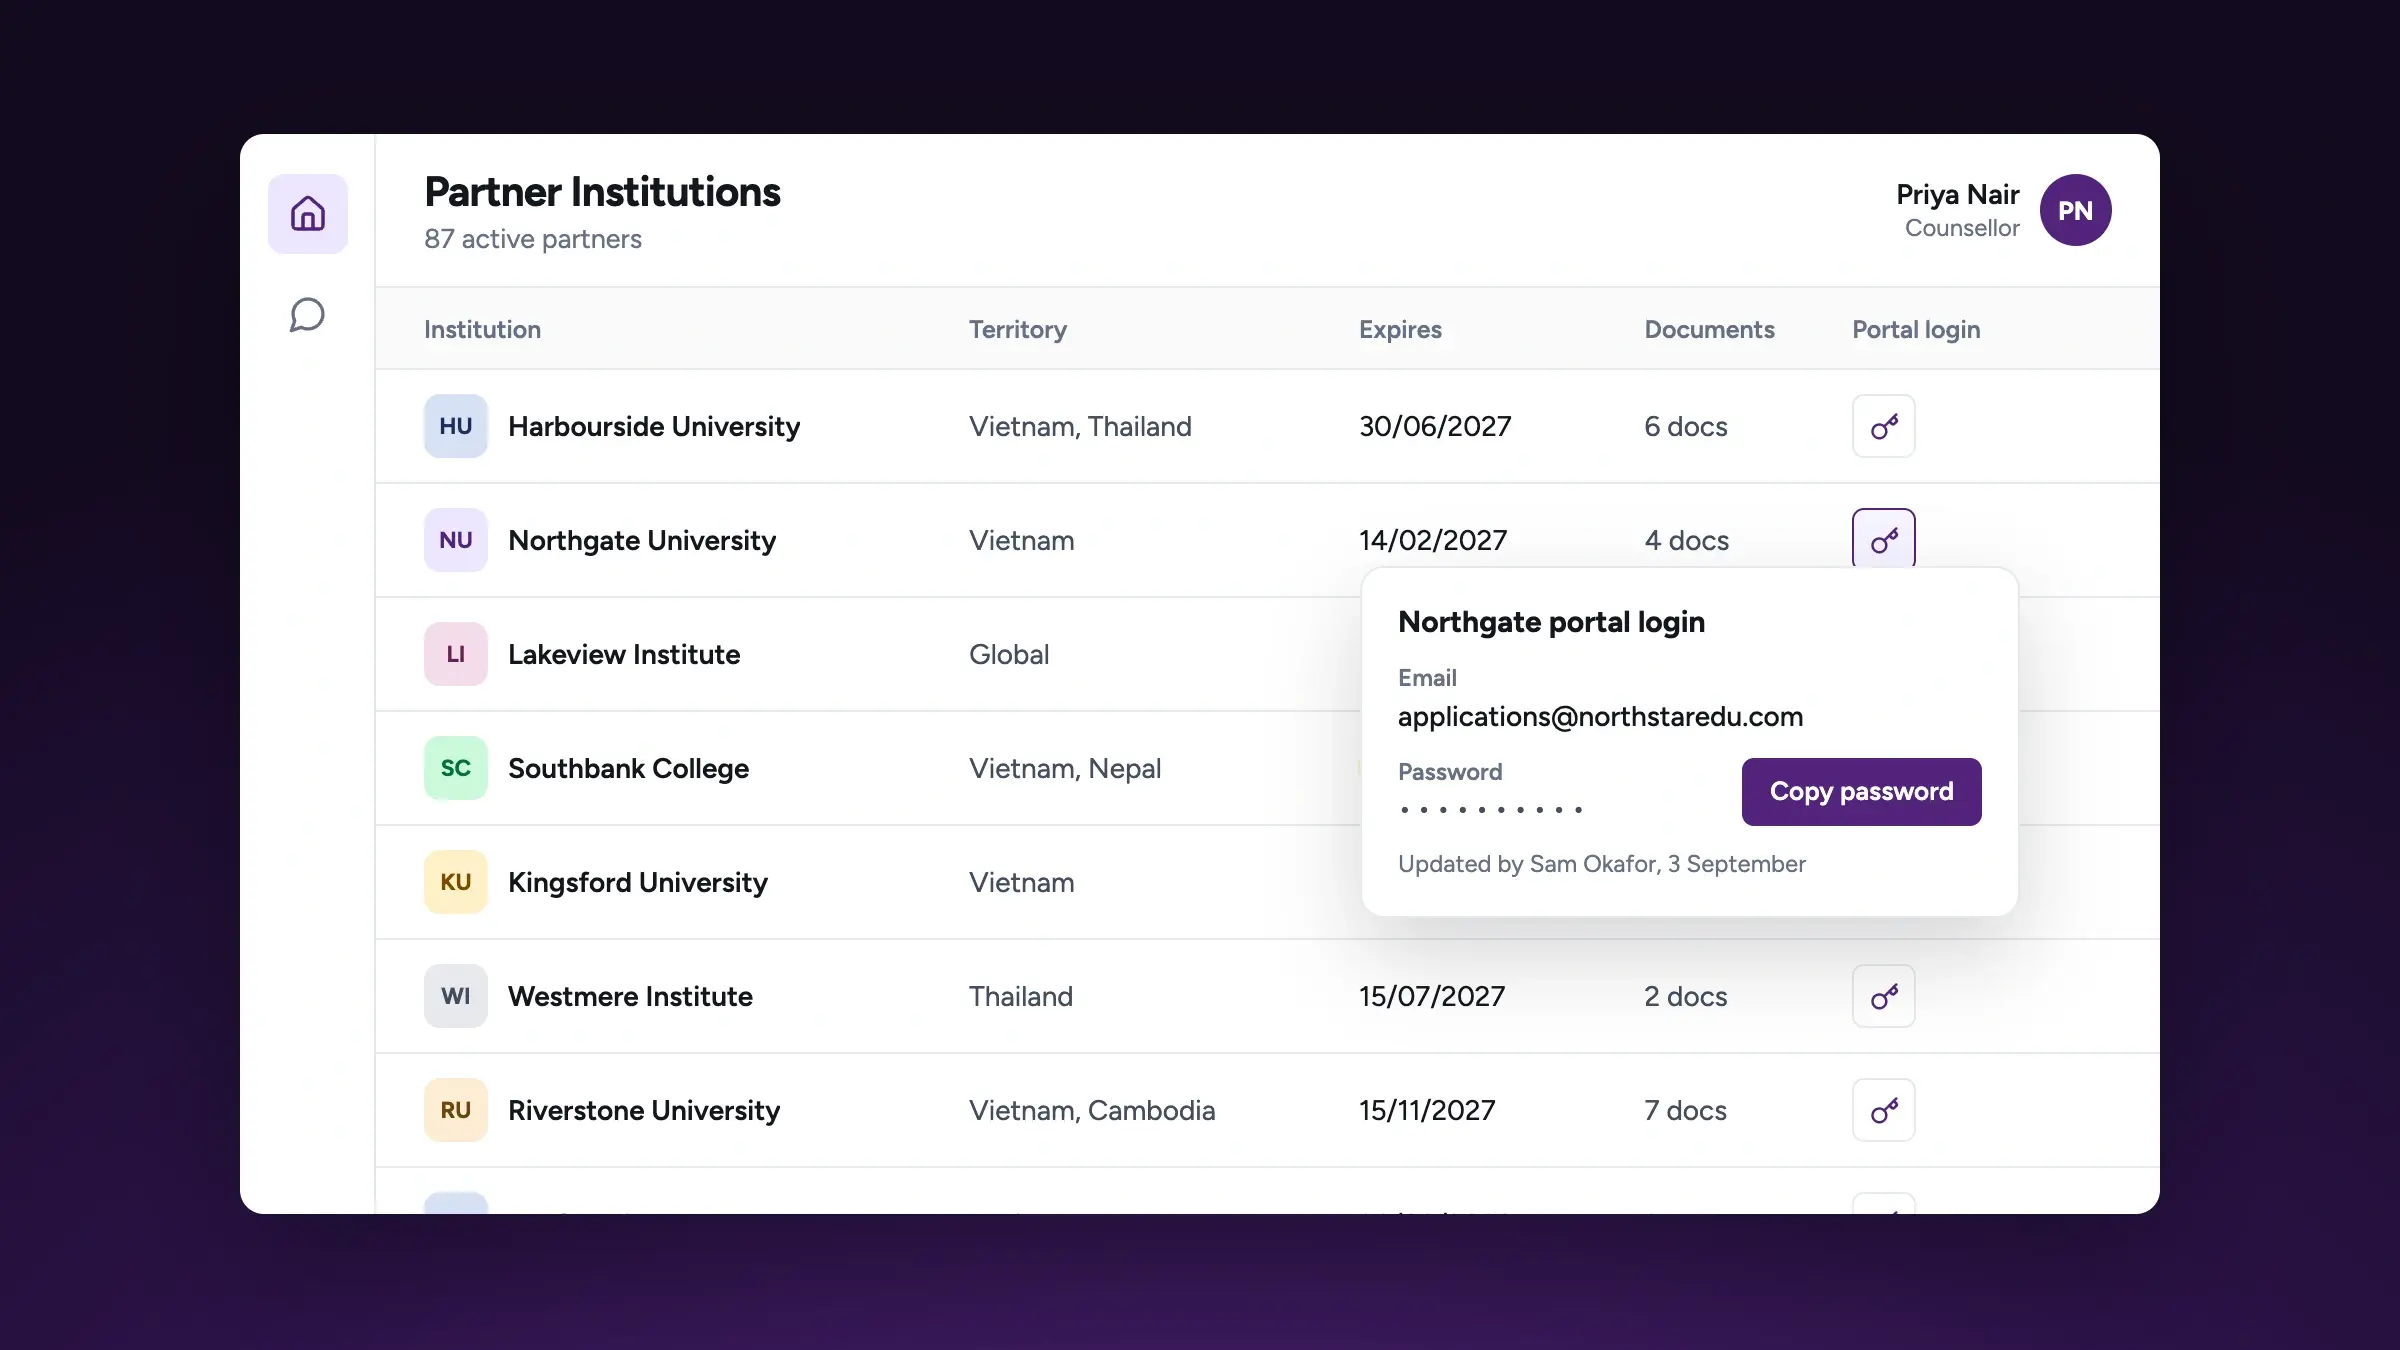Click the Priya Nair user name
The width and height of the screenshot is (2400, 1350).
[x=1958, y=194]
